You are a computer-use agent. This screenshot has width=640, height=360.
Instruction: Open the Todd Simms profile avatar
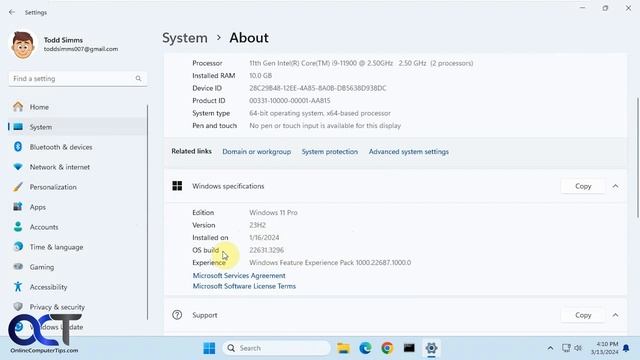22,44
